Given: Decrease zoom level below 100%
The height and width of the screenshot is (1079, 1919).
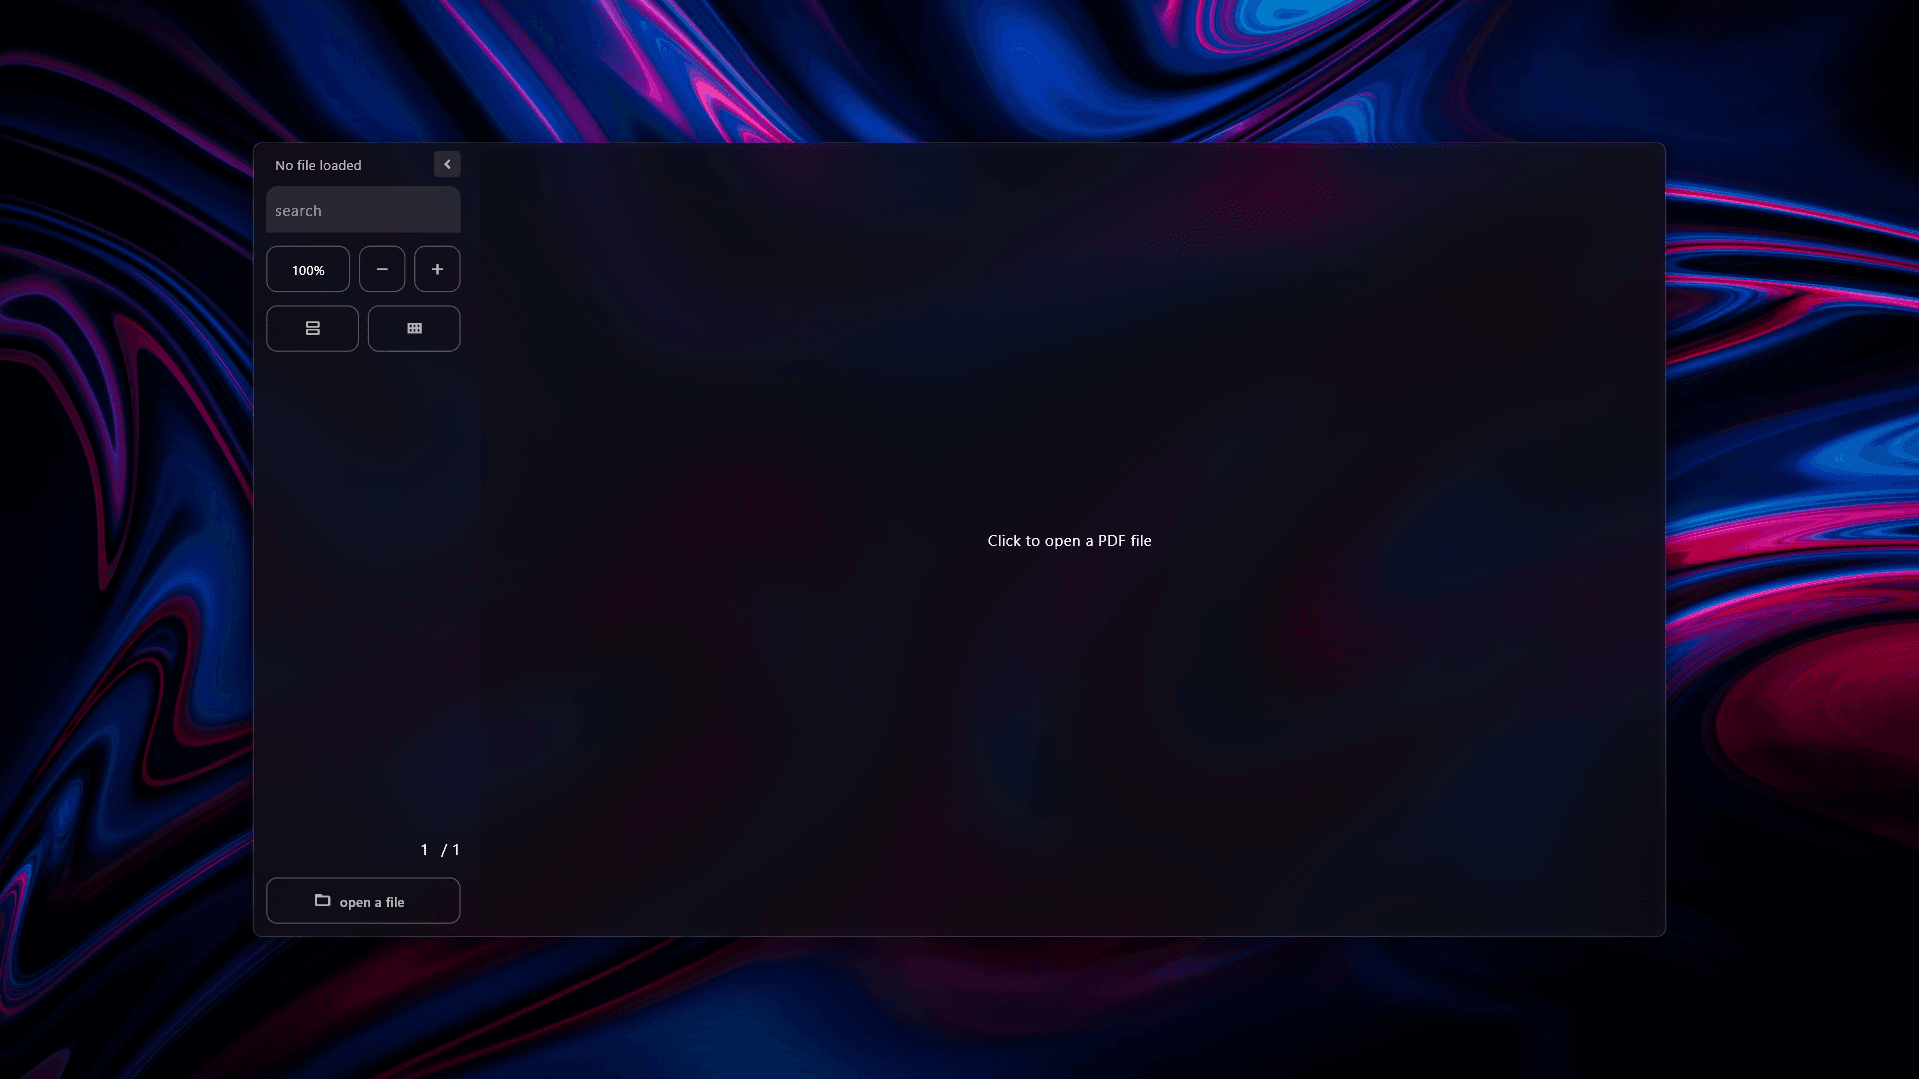Looking at the screenshot, I should tap(382, 270).
